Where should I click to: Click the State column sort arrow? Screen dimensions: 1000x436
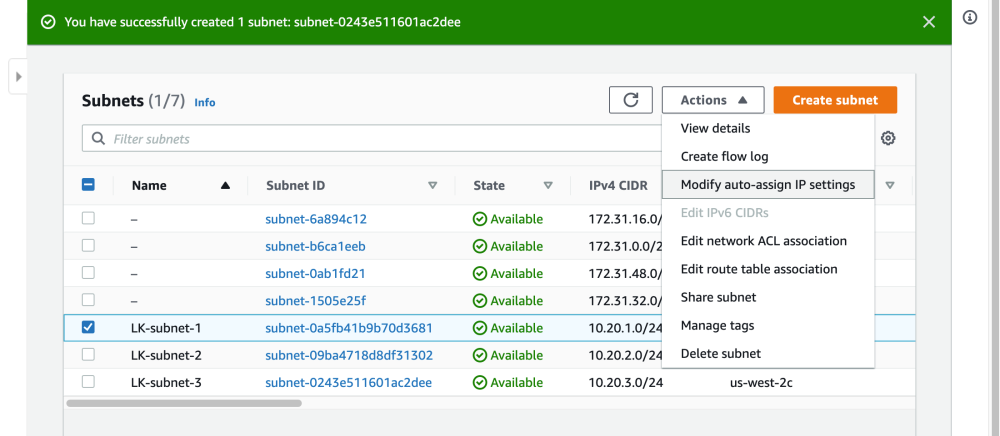point(548,185)
